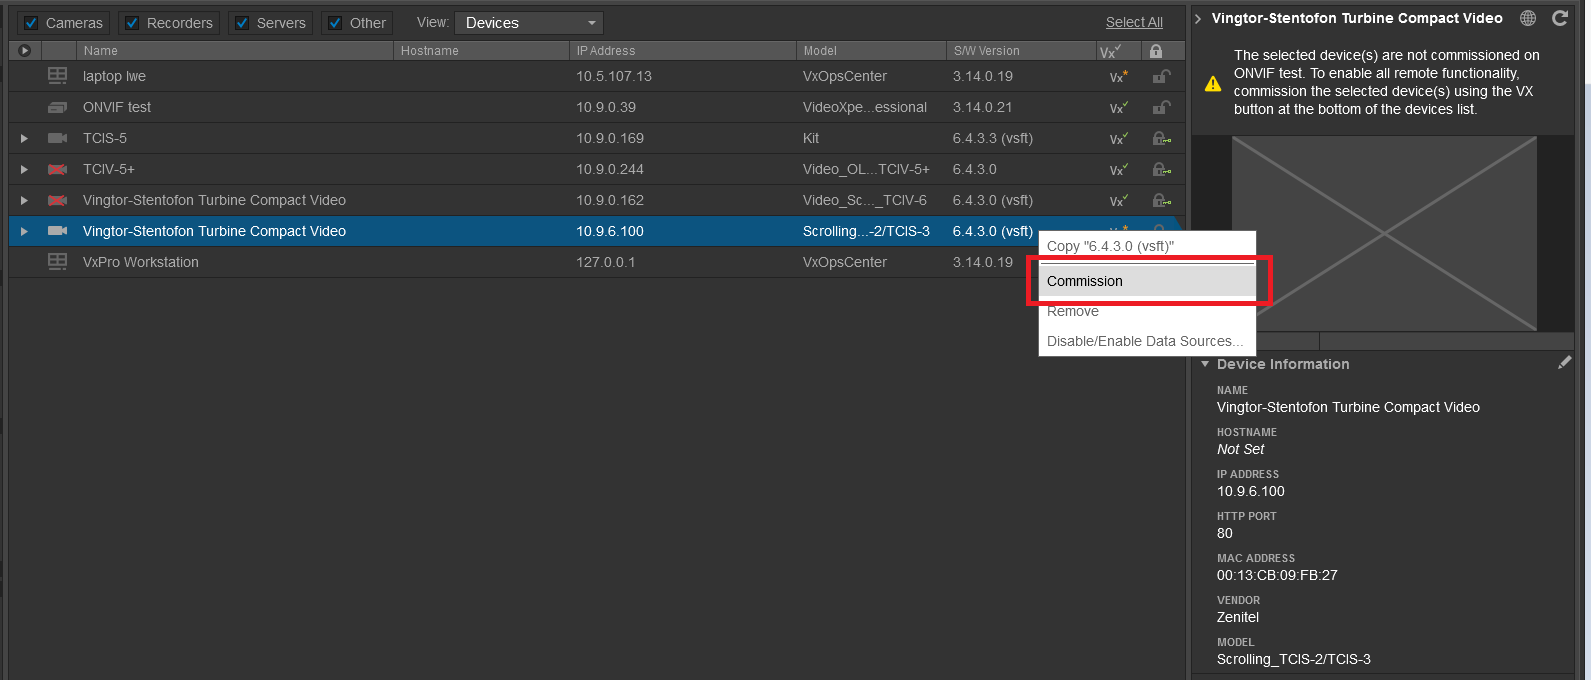Click the refresh icon in device panel header
This screenshot has width=1591, height=680.
(1559, 18)
